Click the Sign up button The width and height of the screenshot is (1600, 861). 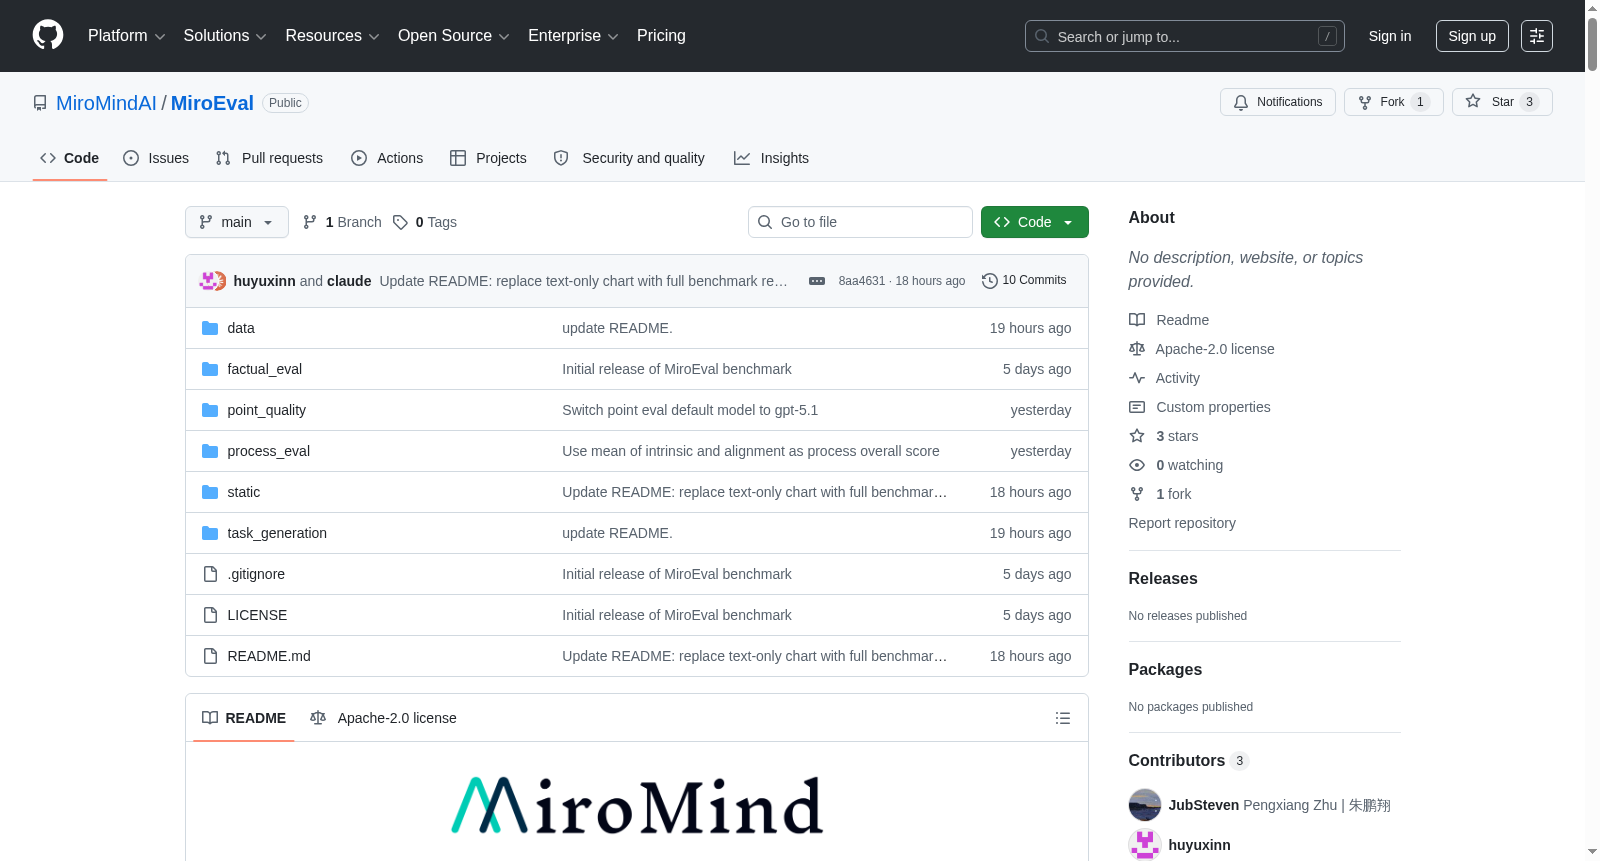[x=1472, y=36]
